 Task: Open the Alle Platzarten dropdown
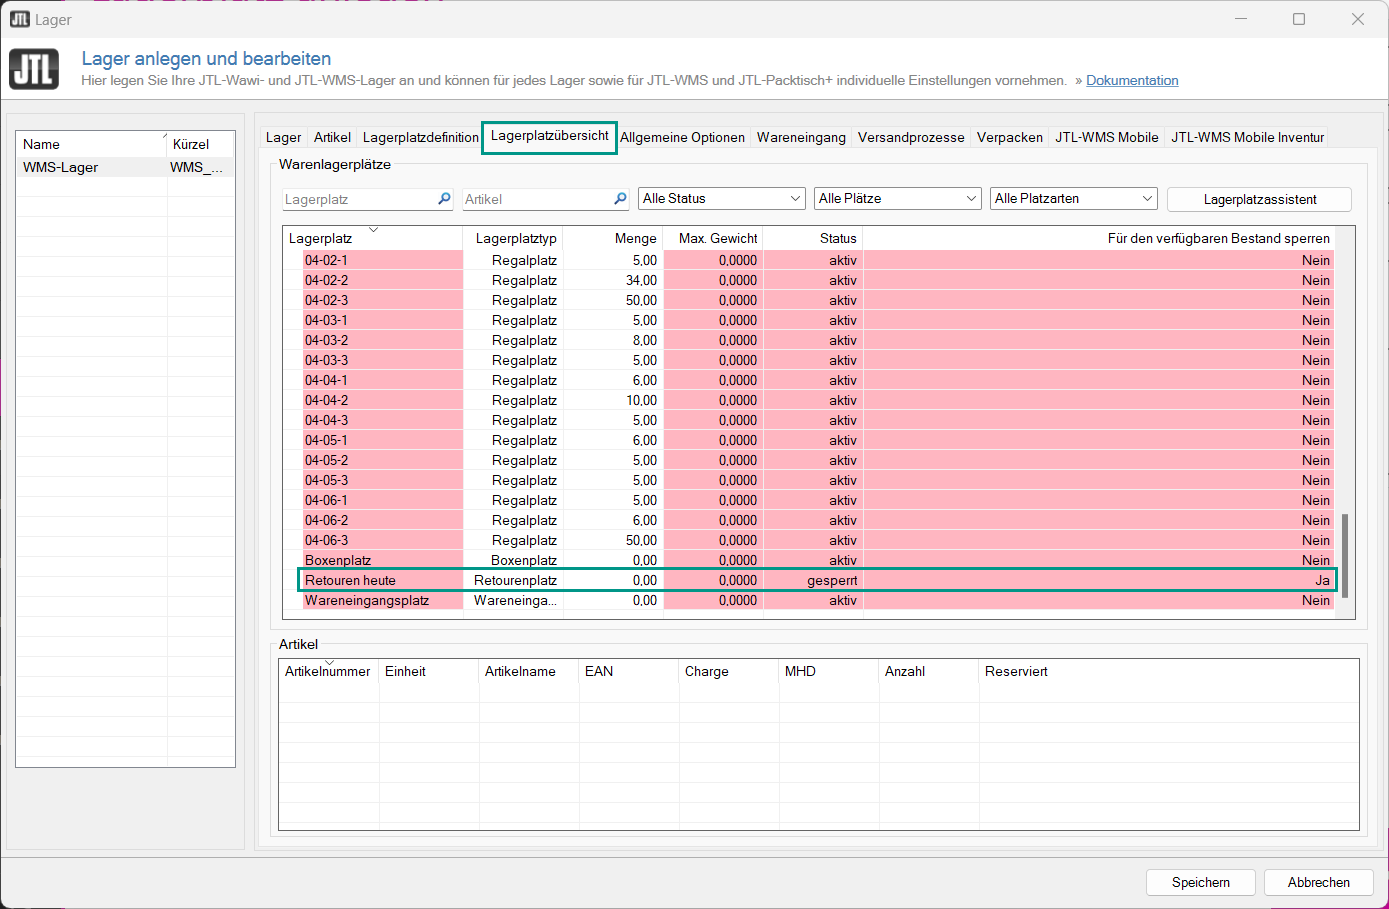1074,199
